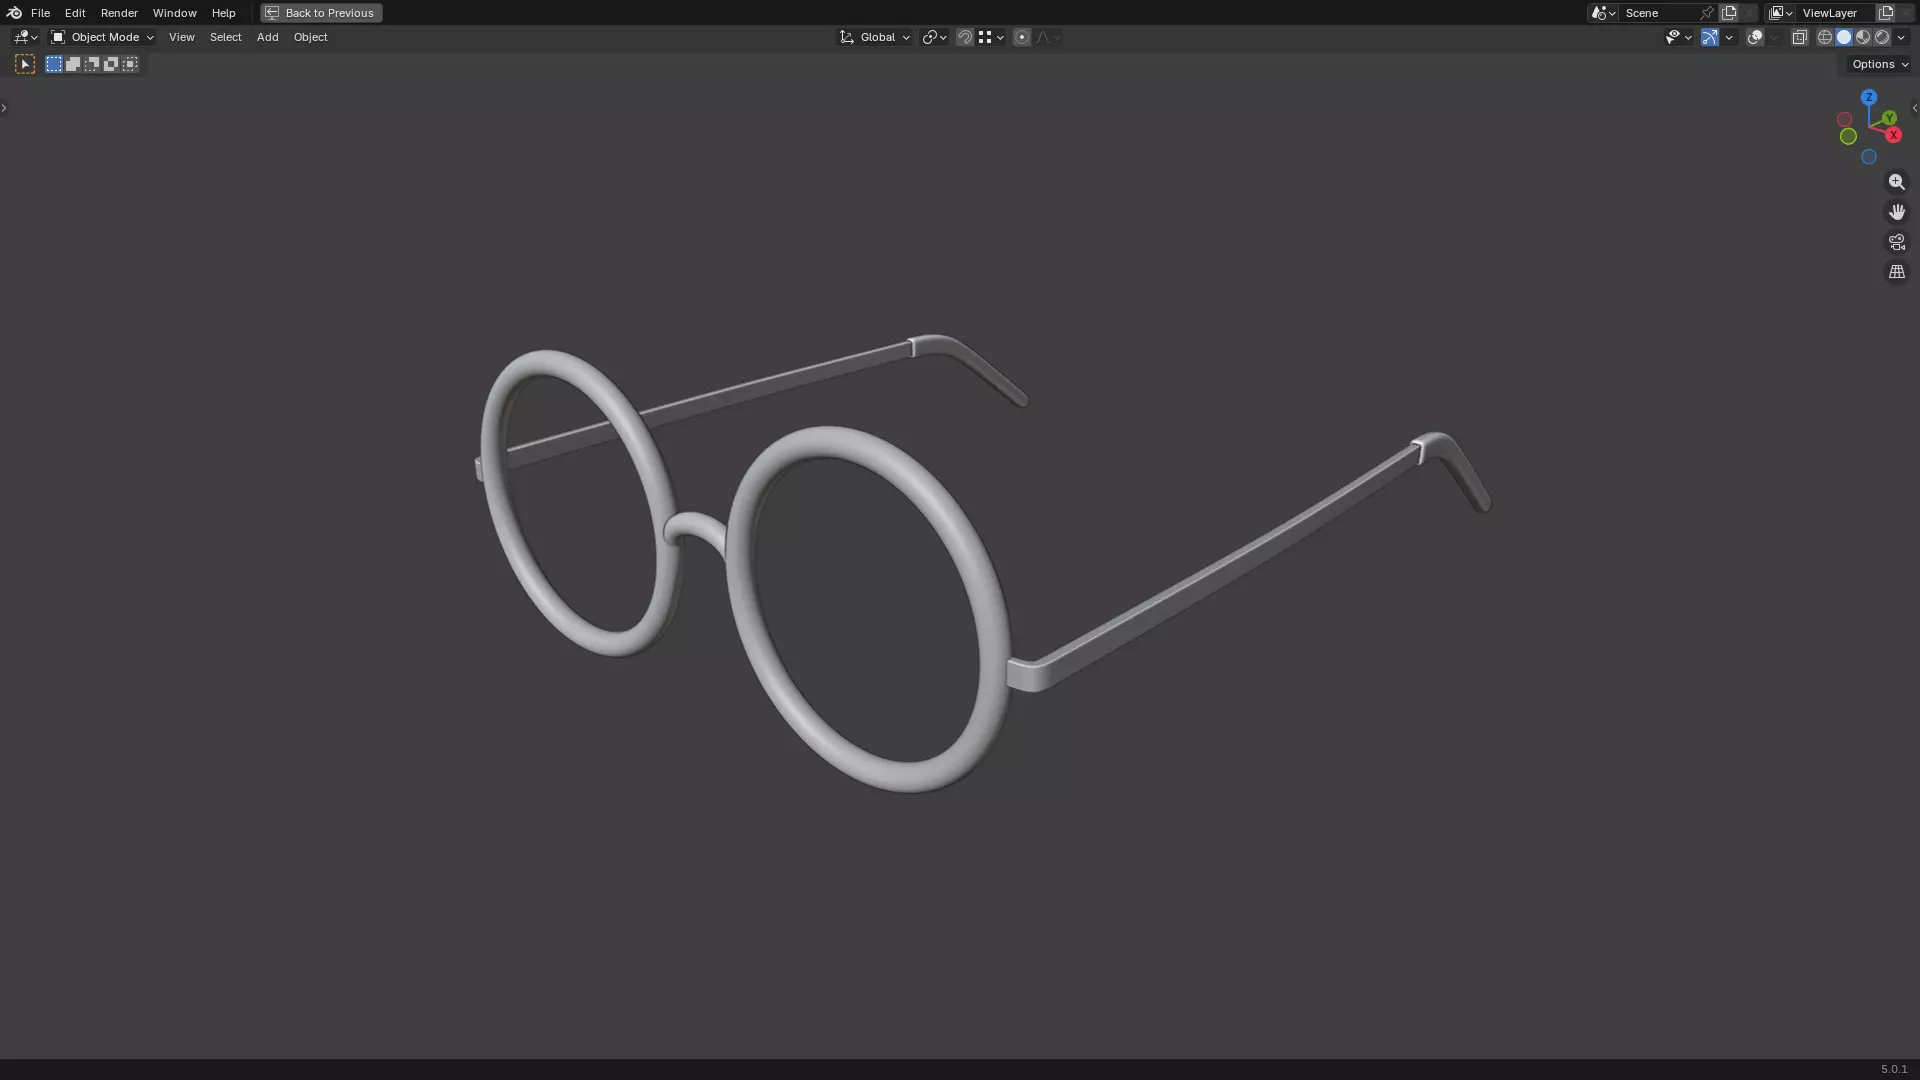The image size is (1920, 1080).
Task: Switch to rendered viewport shading
Action: coord(1882,37)
